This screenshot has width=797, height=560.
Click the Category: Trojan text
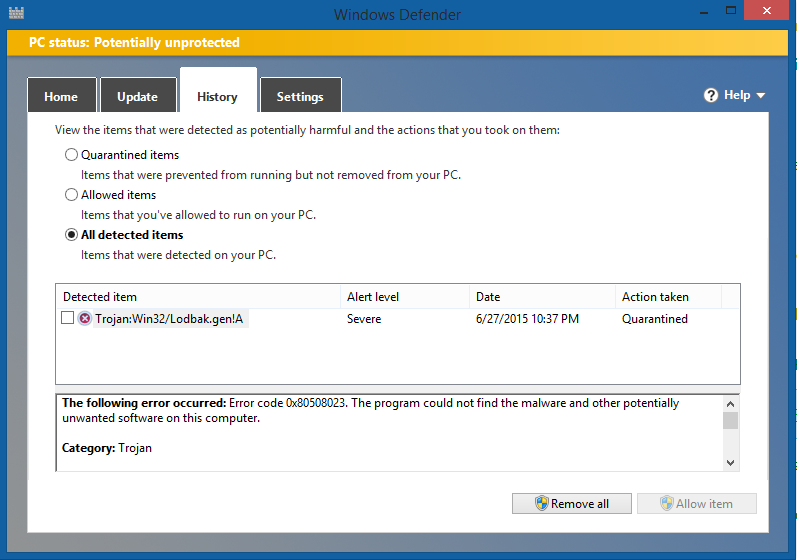pos(107,448)
